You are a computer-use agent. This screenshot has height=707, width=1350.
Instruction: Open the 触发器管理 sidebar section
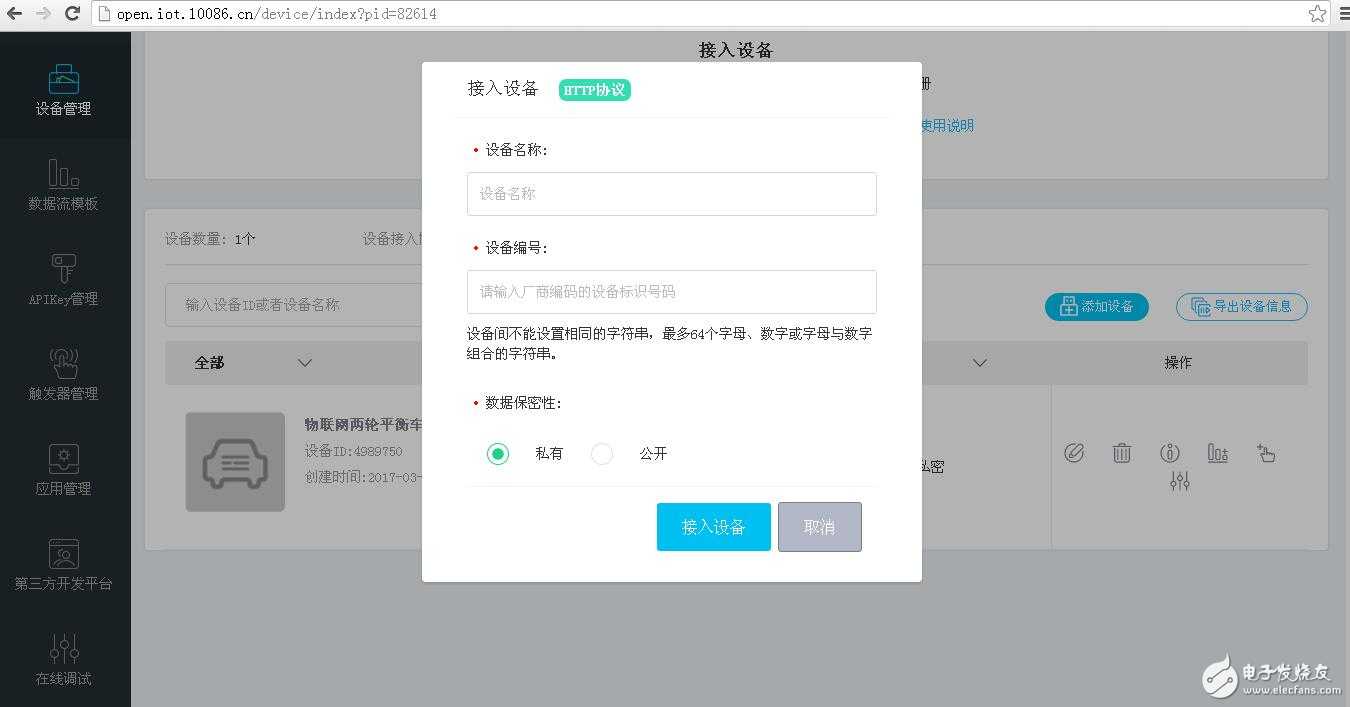64,375
